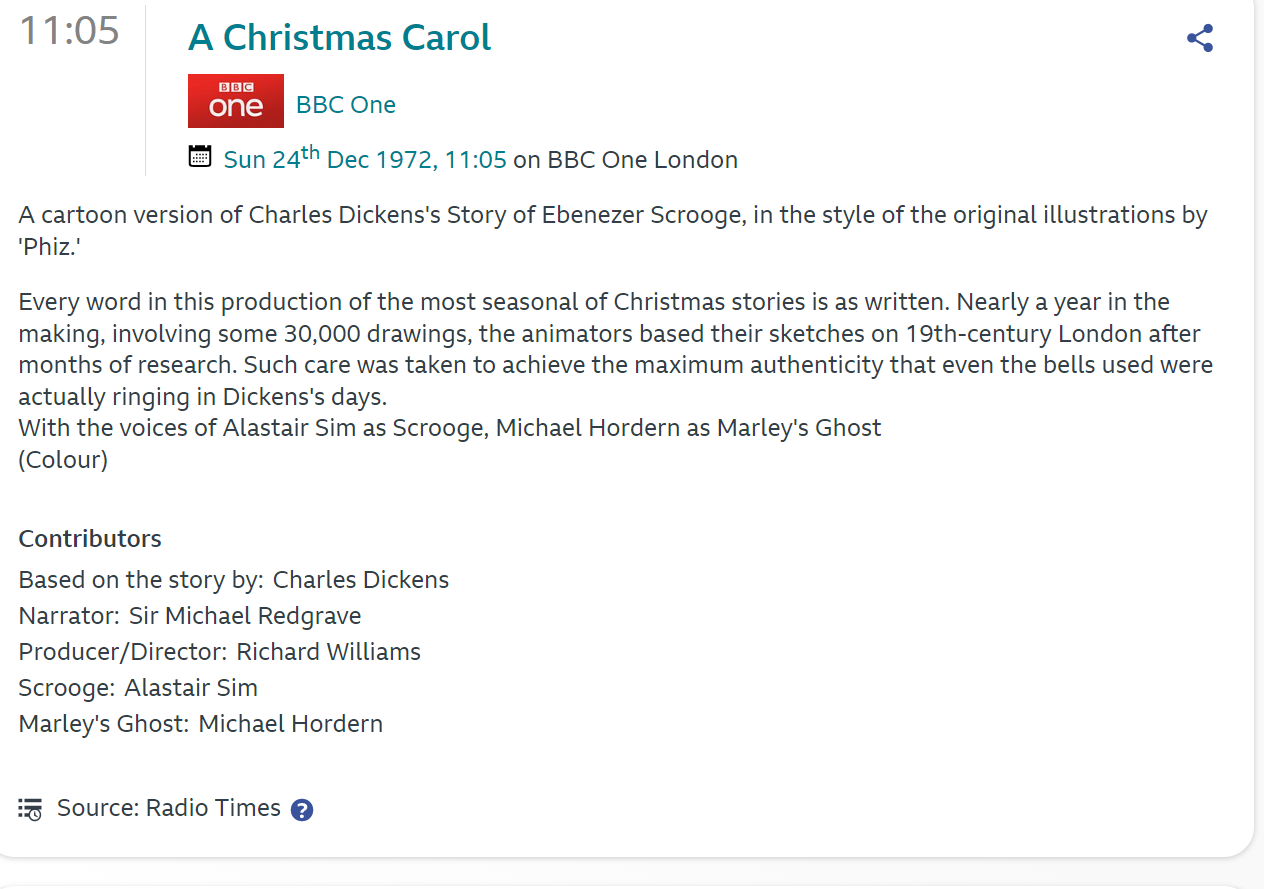Click the BBC One channel text link
The image size is (1264, 889).
click(346, 105)
